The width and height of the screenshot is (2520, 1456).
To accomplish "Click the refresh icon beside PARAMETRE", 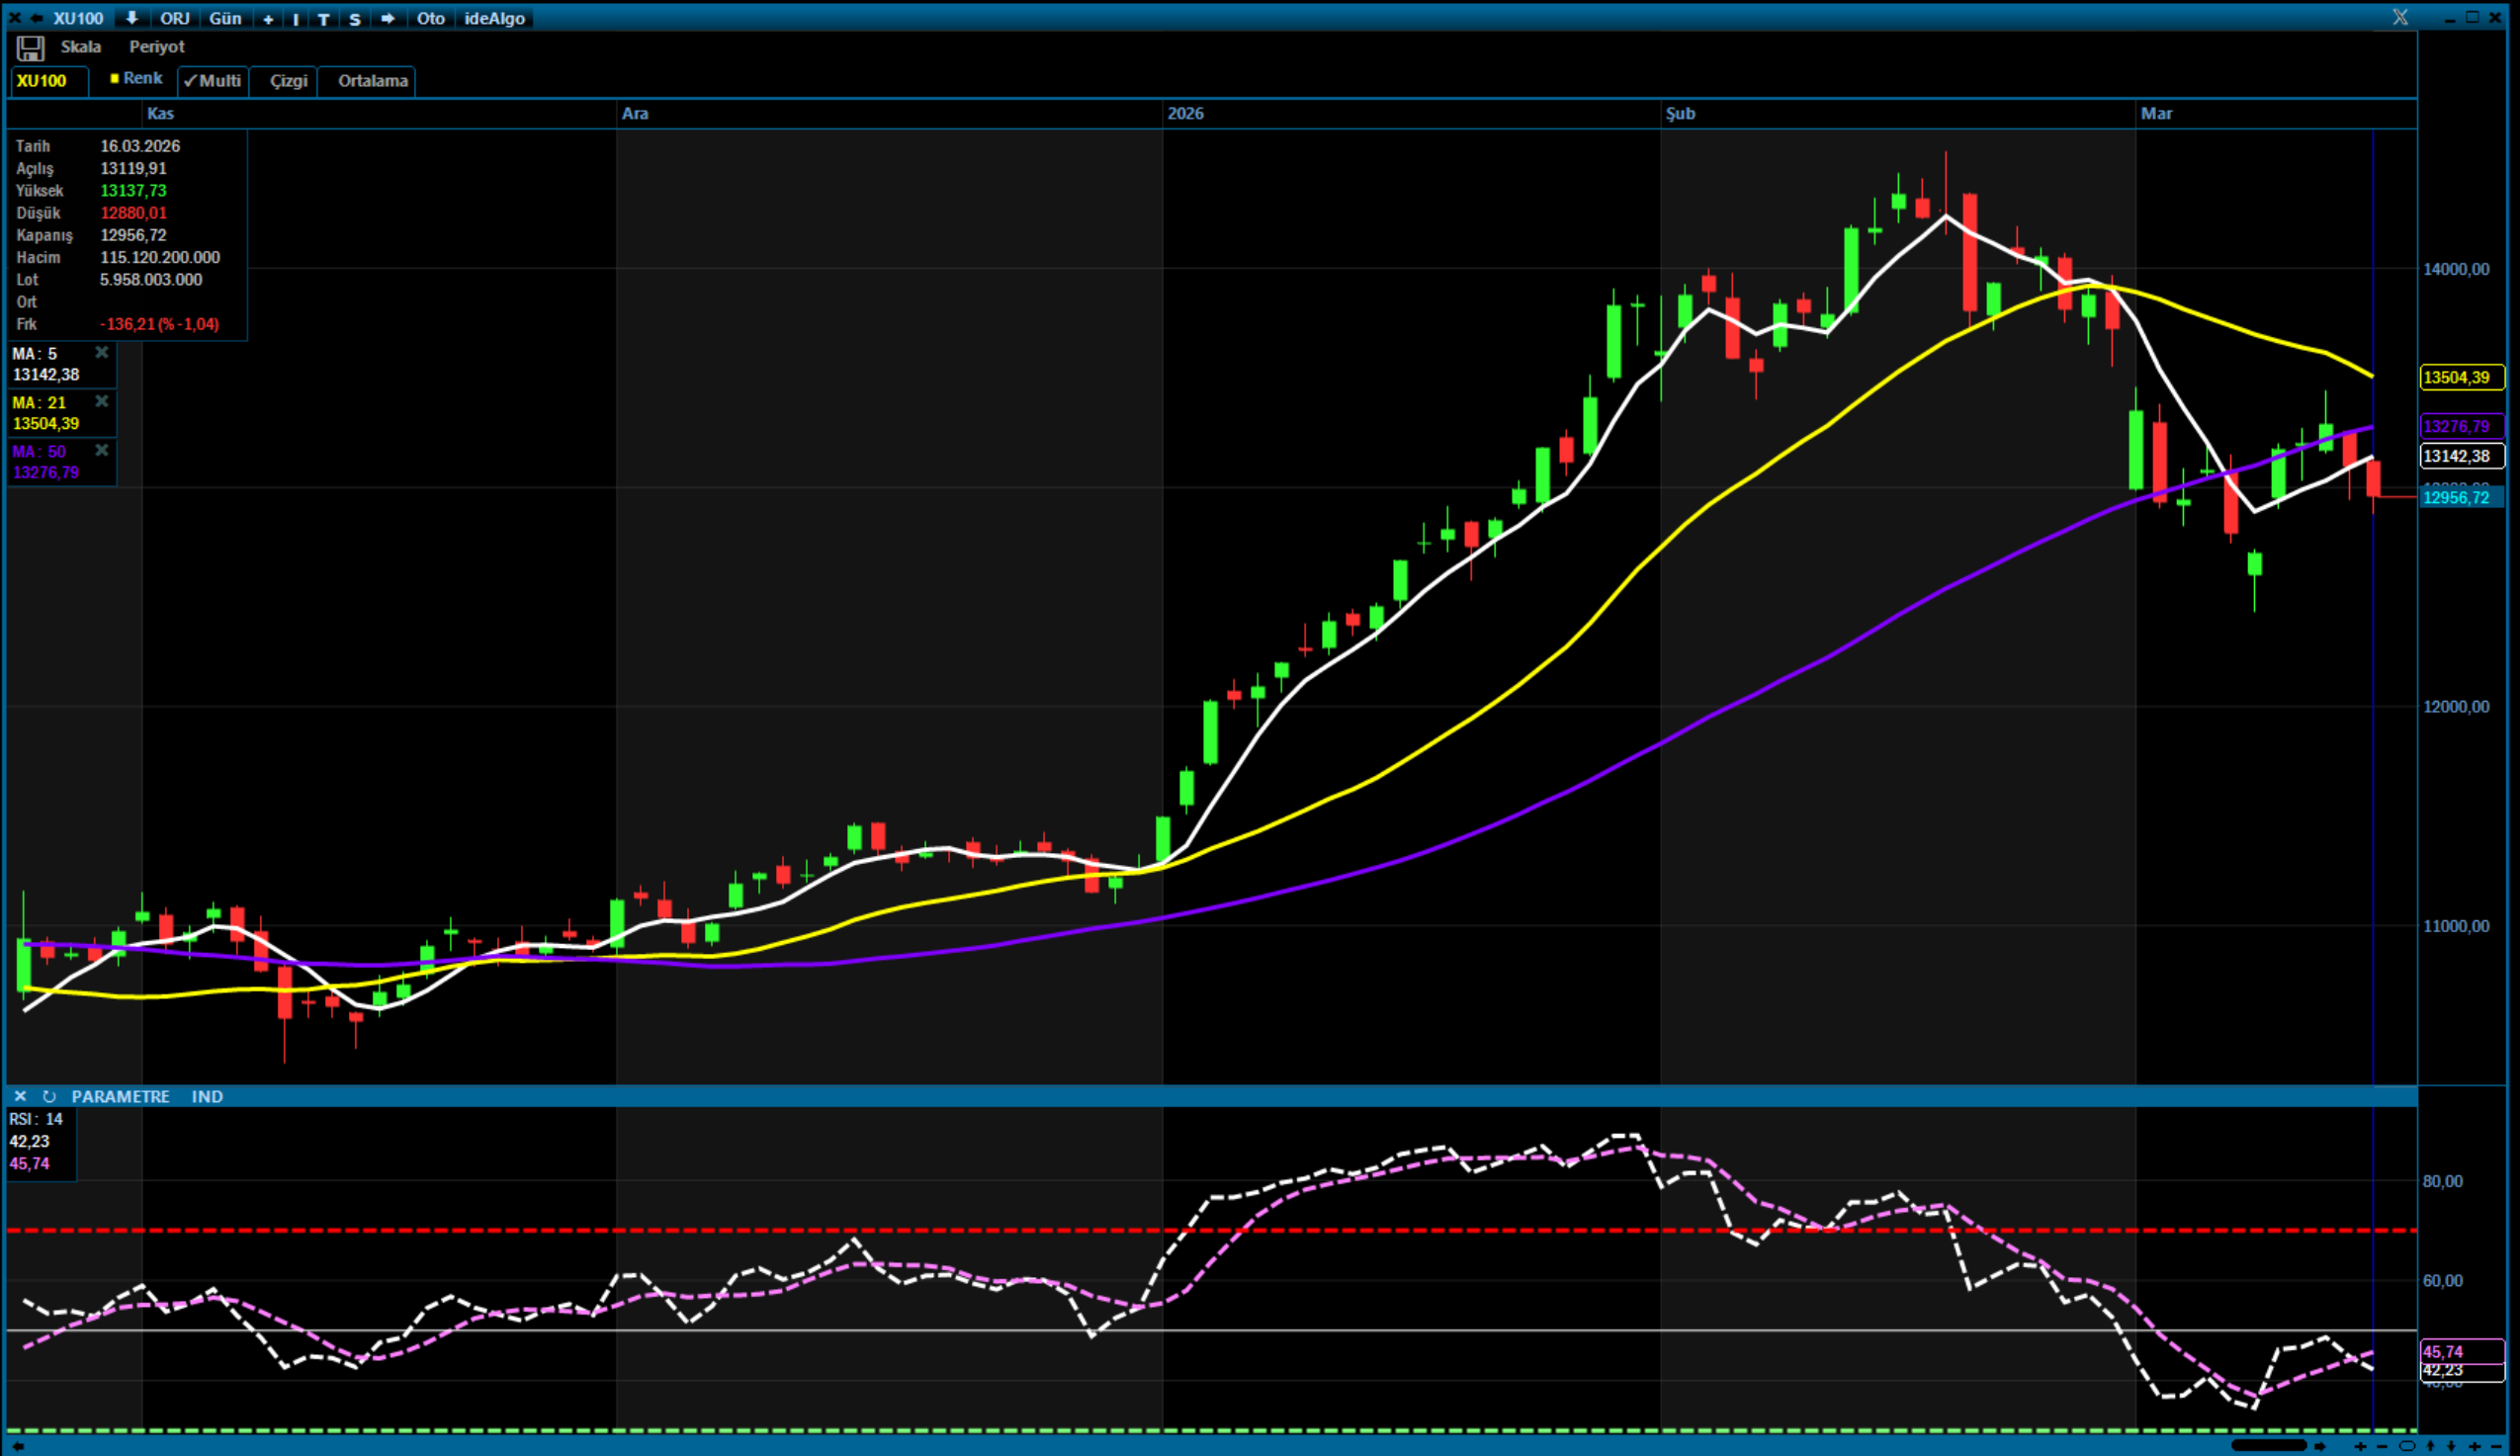I will click(x=48, y=1096).
